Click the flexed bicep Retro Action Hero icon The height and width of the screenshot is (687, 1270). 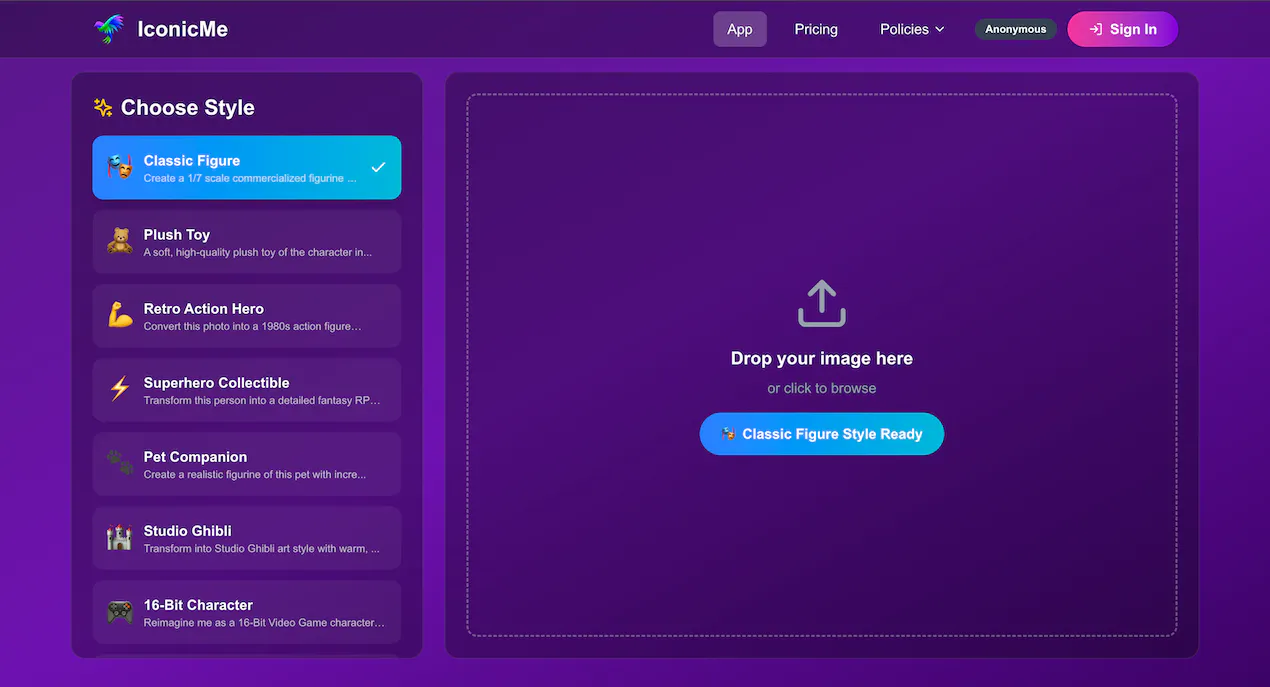[x=120, y=315]
